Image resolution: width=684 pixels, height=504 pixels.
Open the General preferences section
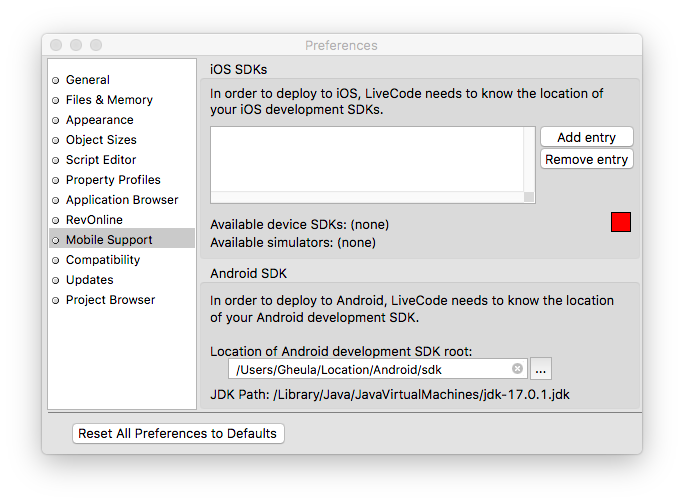point(88,80)
